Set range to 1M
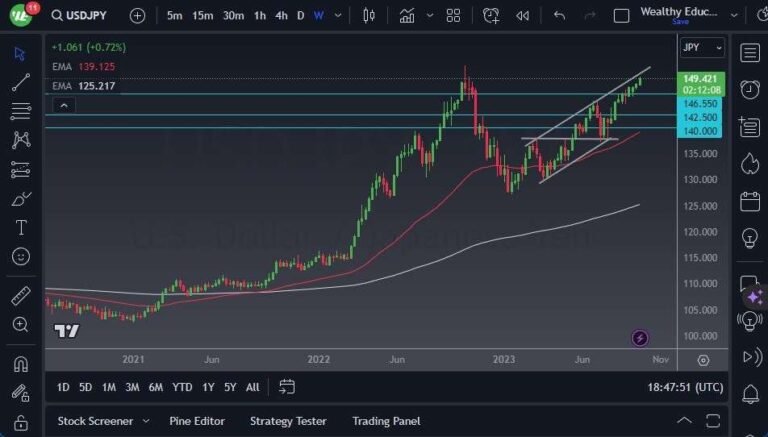Screen dimensions: 768x437 click(109, 388)
